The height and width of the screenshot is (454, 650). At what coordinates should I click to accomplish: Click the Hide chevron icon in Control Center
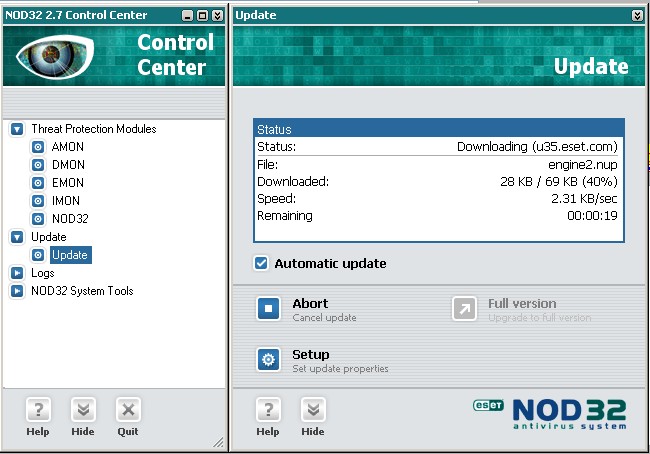click(x=83, y=410)
